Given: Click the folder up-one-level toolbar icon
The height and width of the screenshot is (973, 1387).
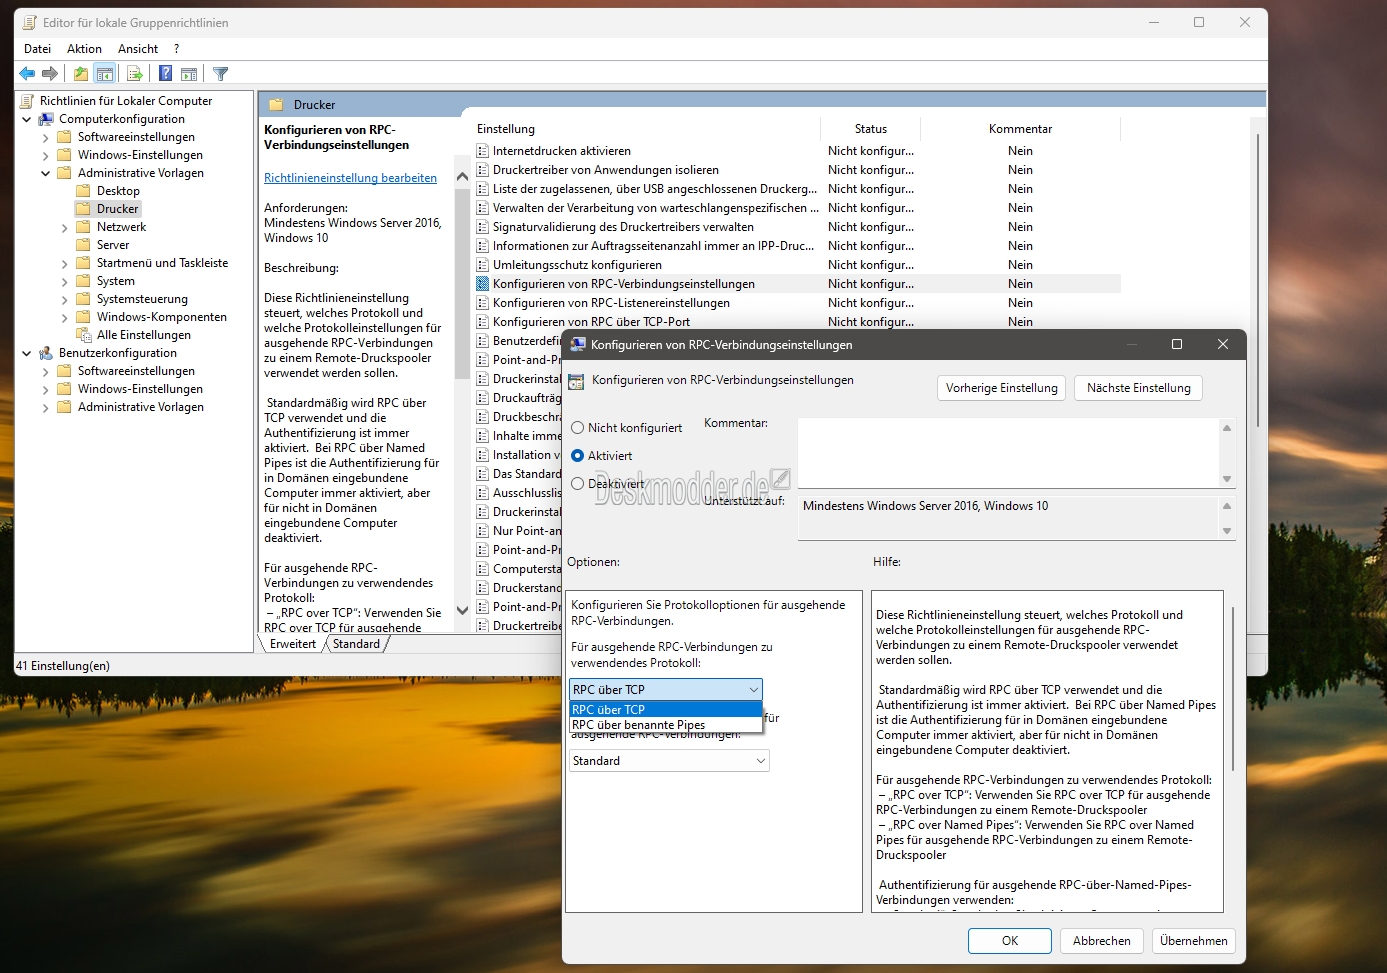Looking at the screenshot, I should (81, 73).
